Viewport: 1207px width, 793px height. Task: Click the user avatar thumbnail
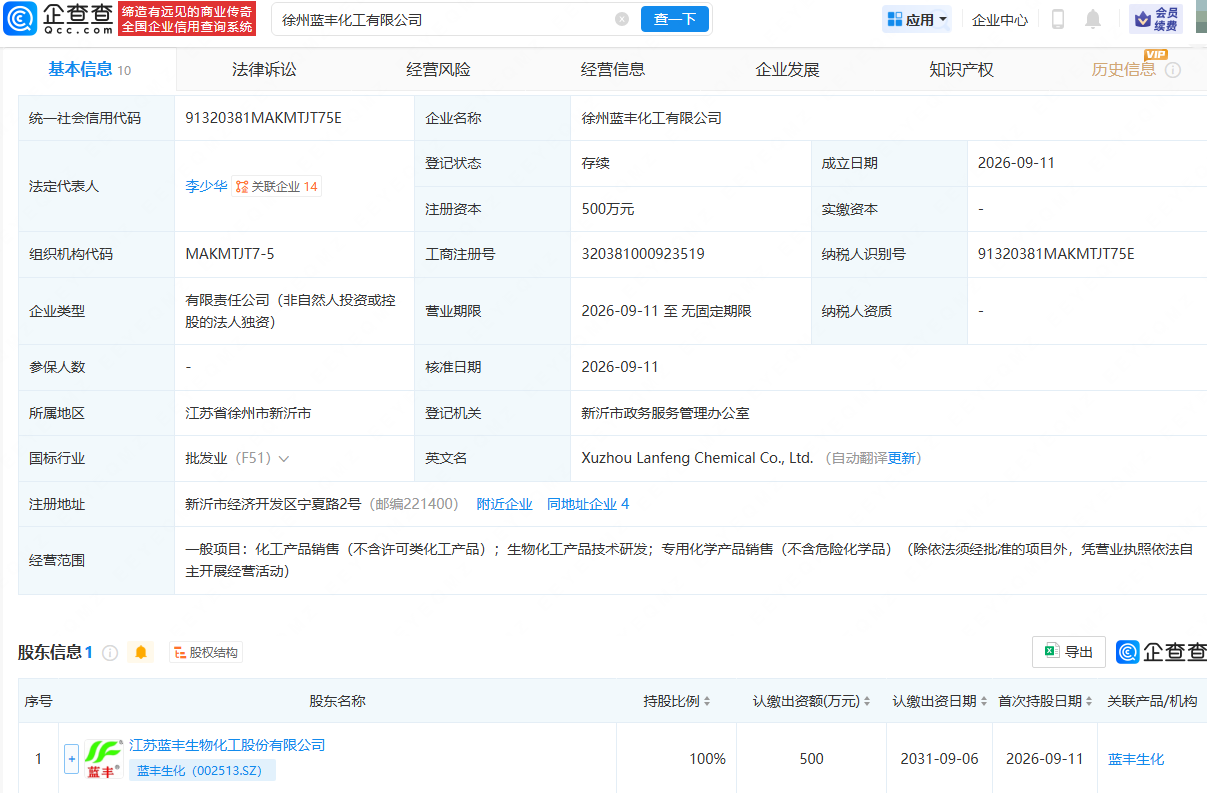[x=1200, y=15]
